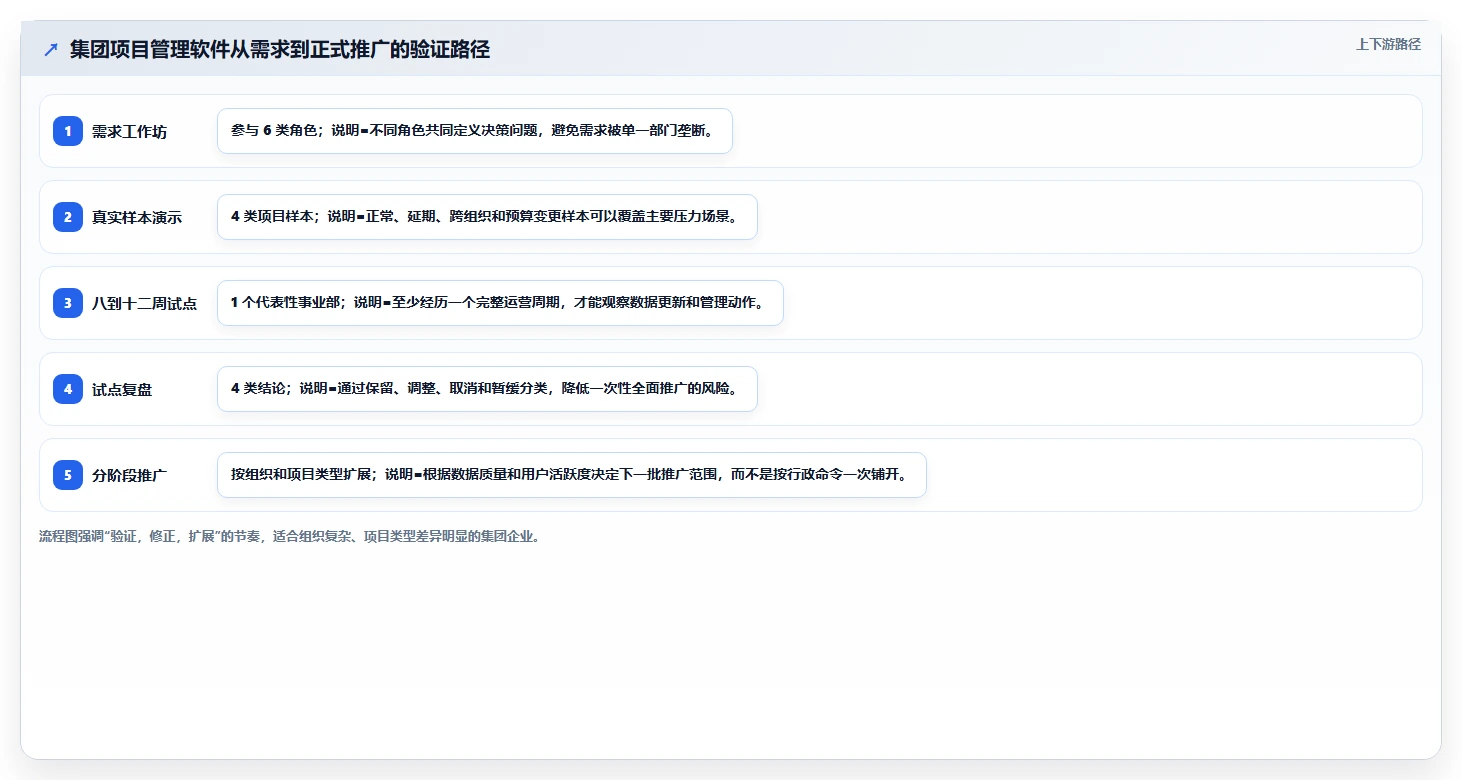The height and width of the screenshot is (780, 1462).
Task: Click the step 4 number badge
Action: coord(68,389)
